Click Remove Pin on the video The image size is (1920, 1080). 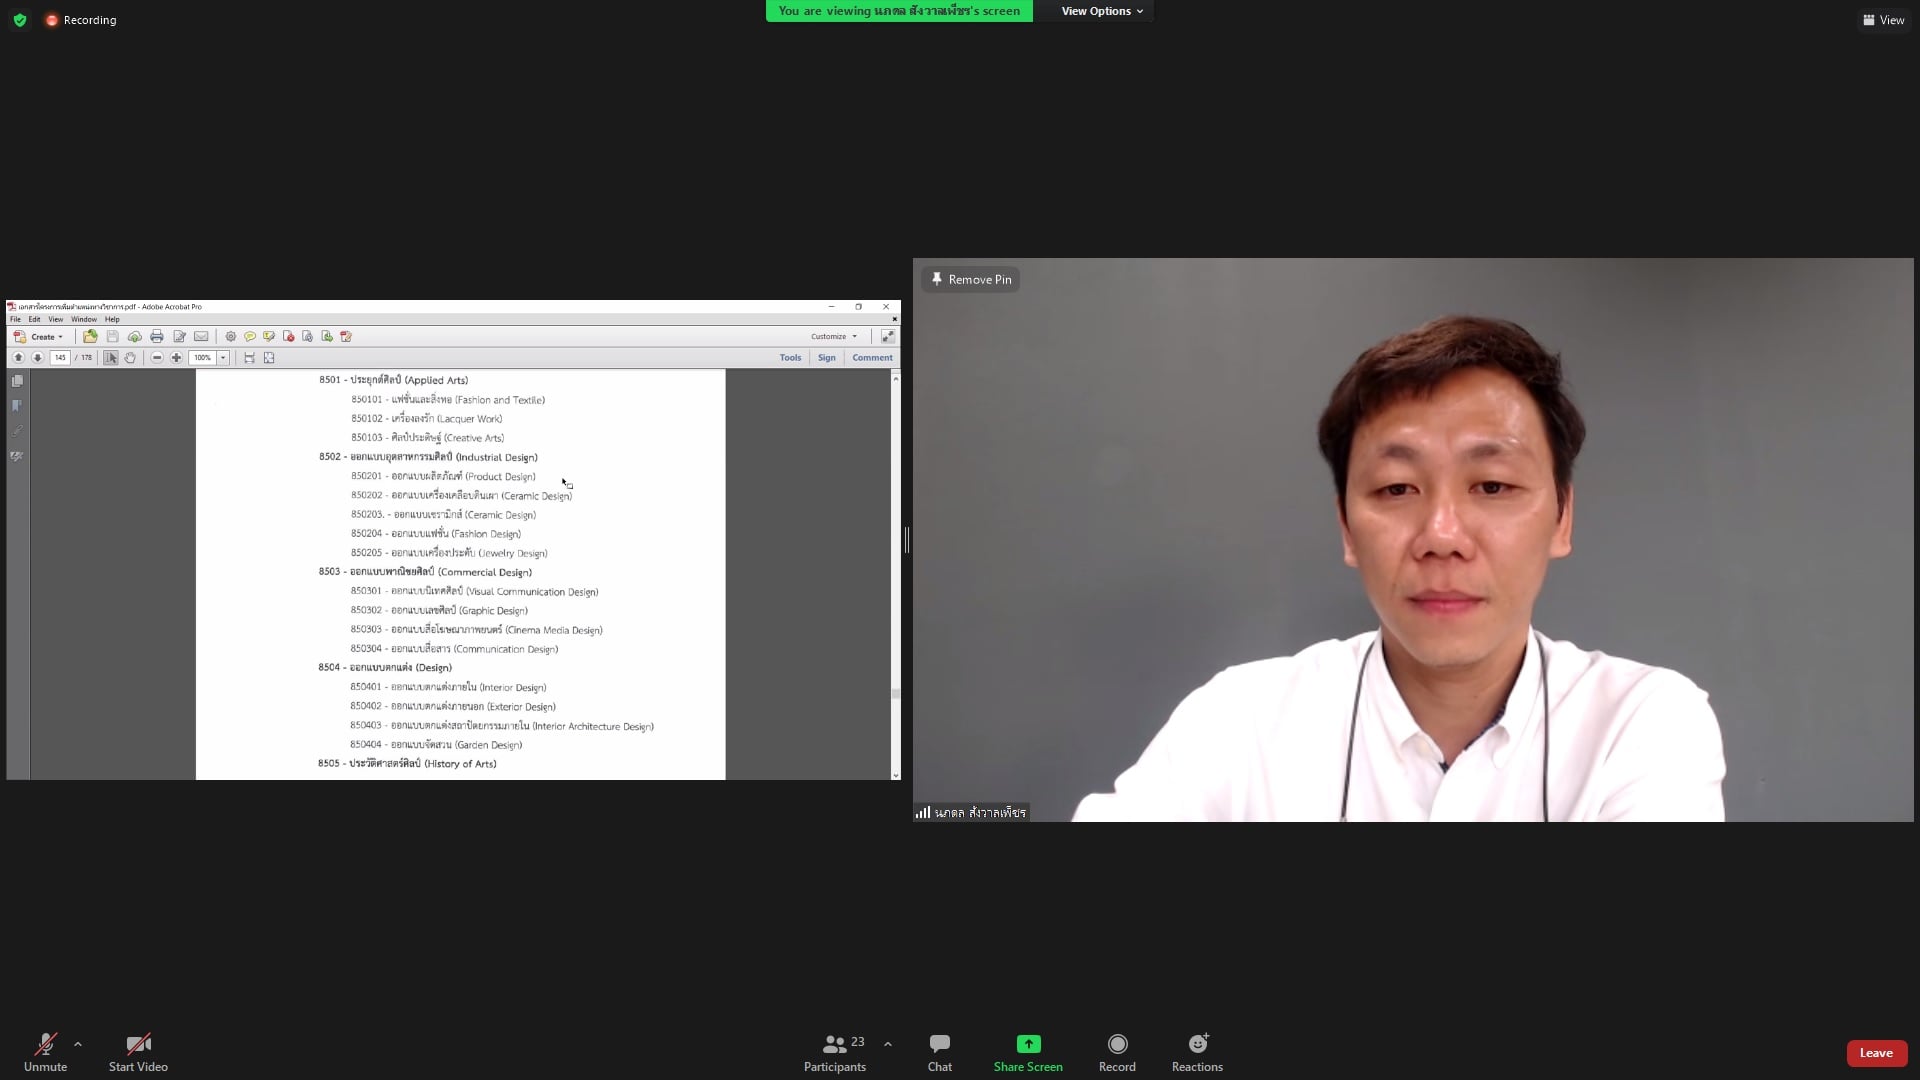[x=970, y=279]
